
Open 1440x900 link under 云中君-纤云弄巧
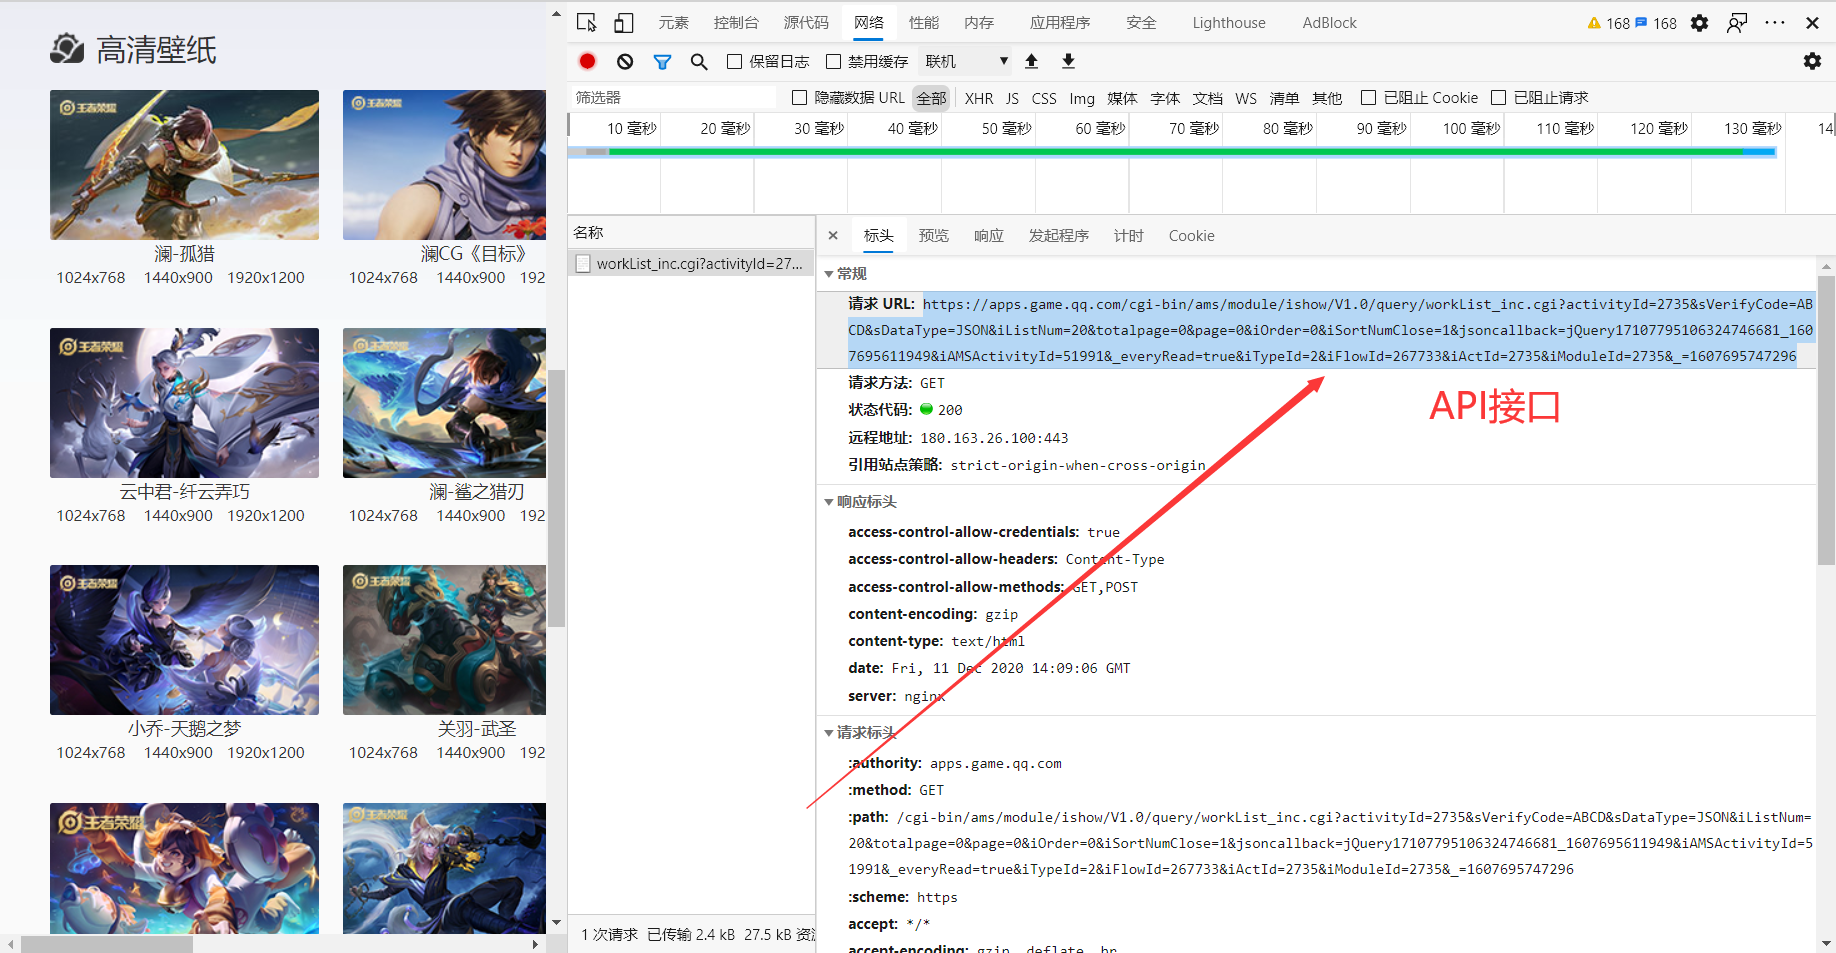(x=178, y=515)
